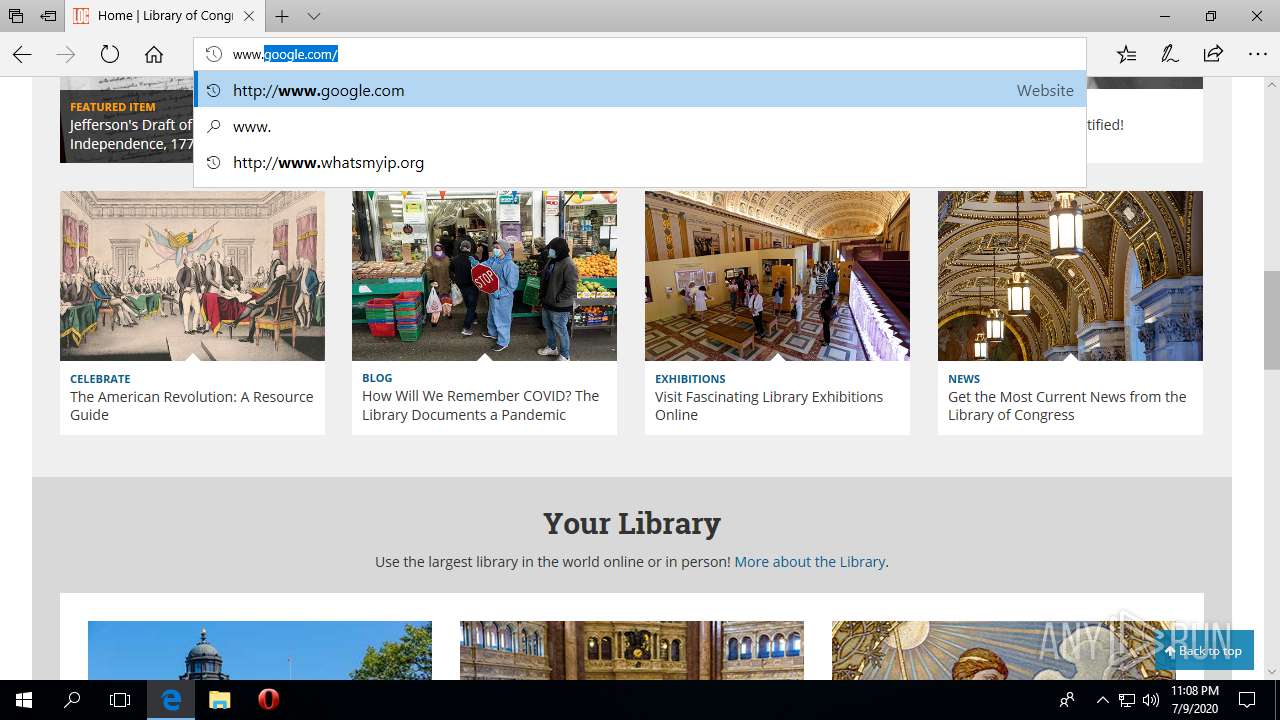Open Settings and more ellipsis menu

[x=1257, y=55]
